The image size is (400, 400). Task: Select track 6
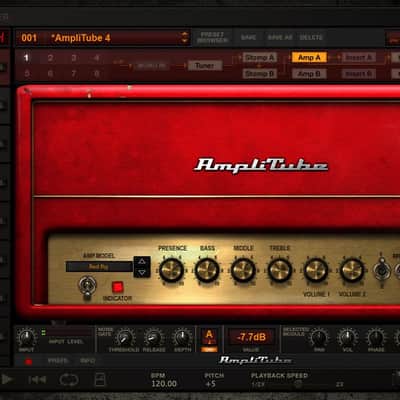(x=50, y=73)
